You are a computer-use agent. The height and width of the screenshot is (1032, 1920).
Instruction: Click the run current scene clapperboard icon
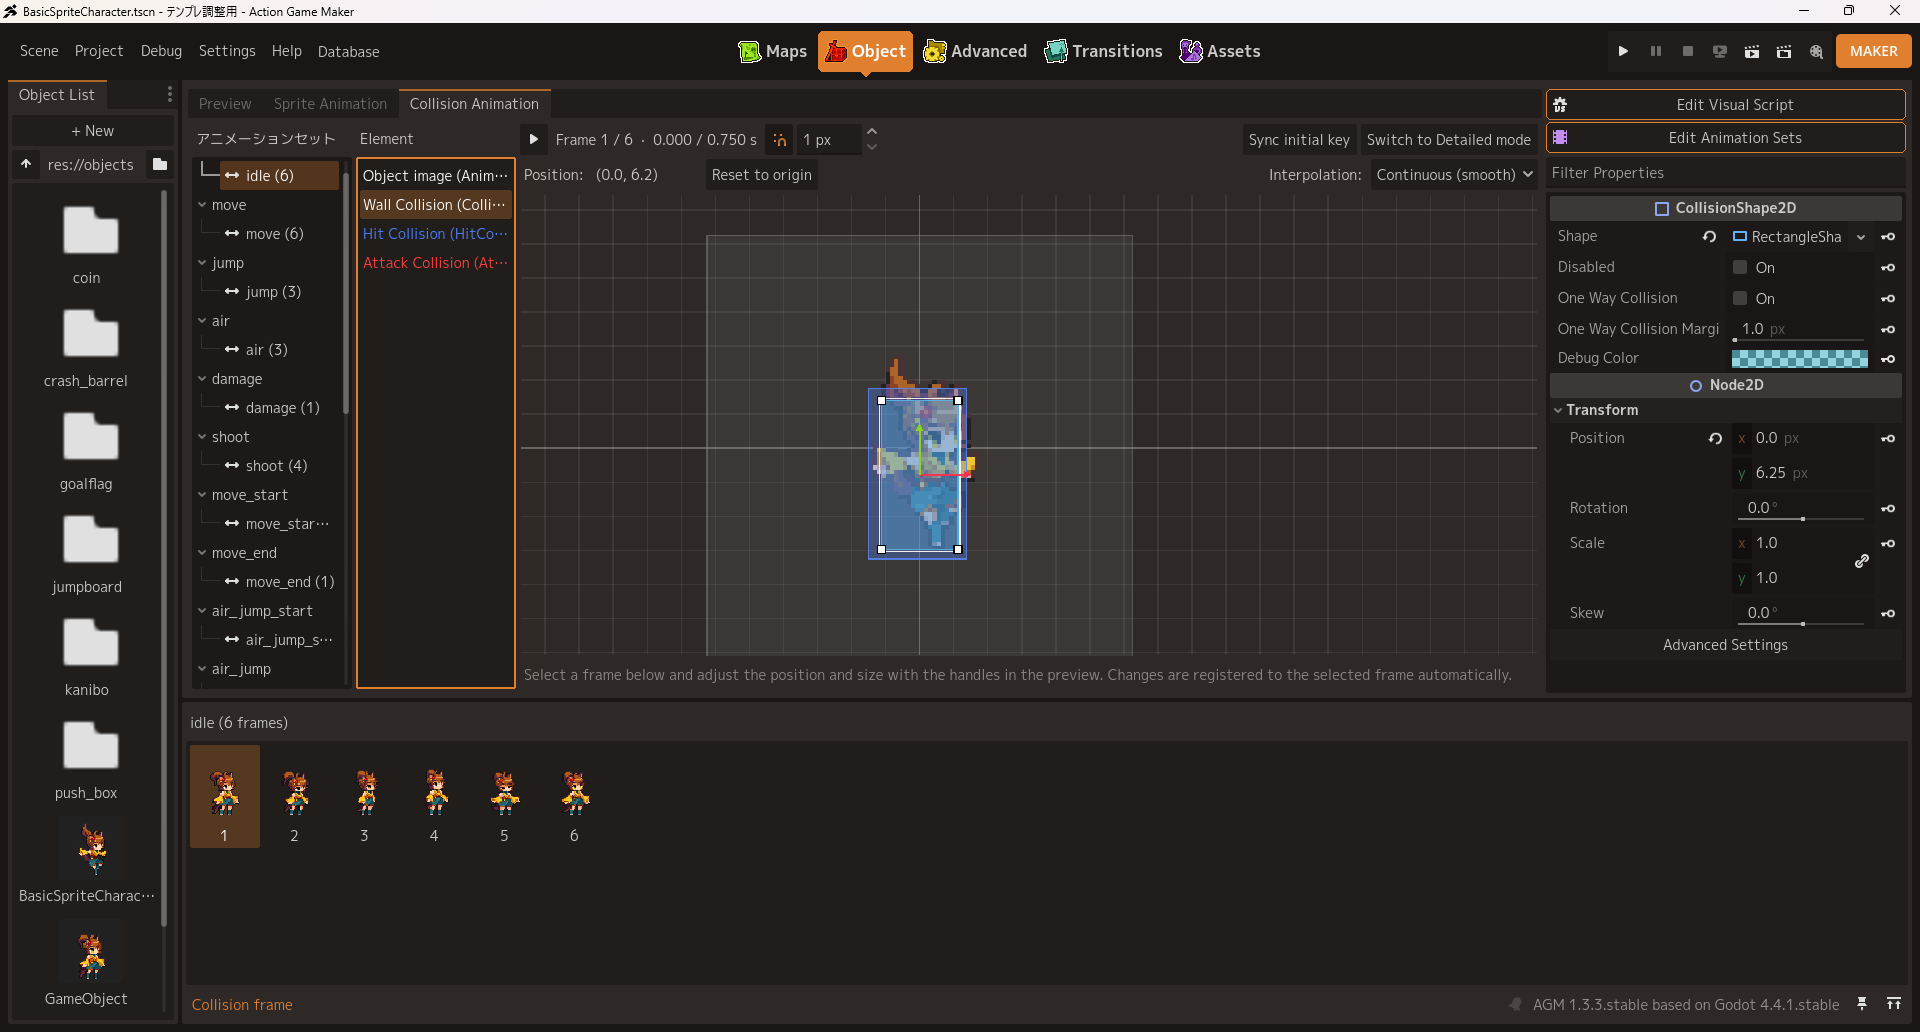[x=1752, y=51]
